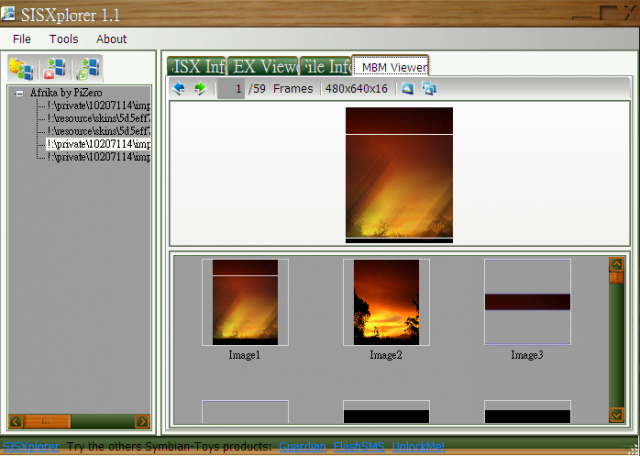Open the About menu

coord(111,39)
